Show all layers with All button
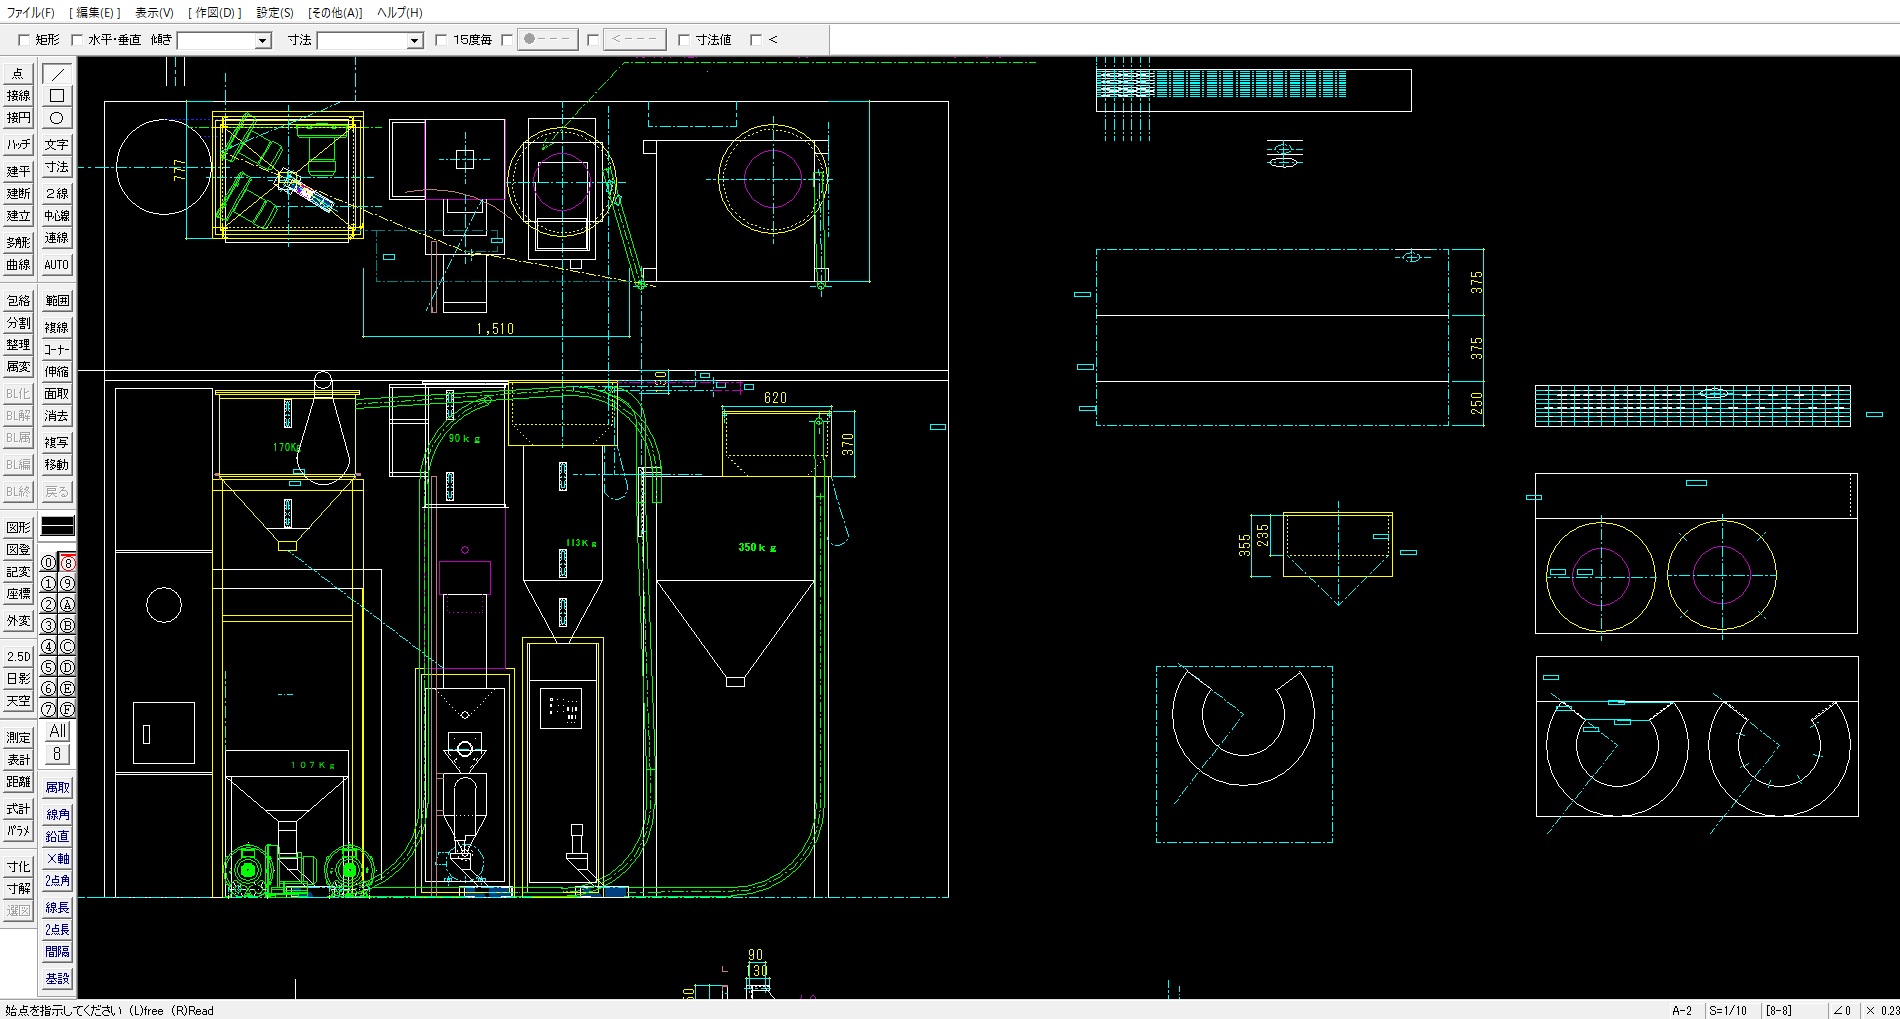The height and width of the screenshot is (1019, 1900). pos(57,731)
